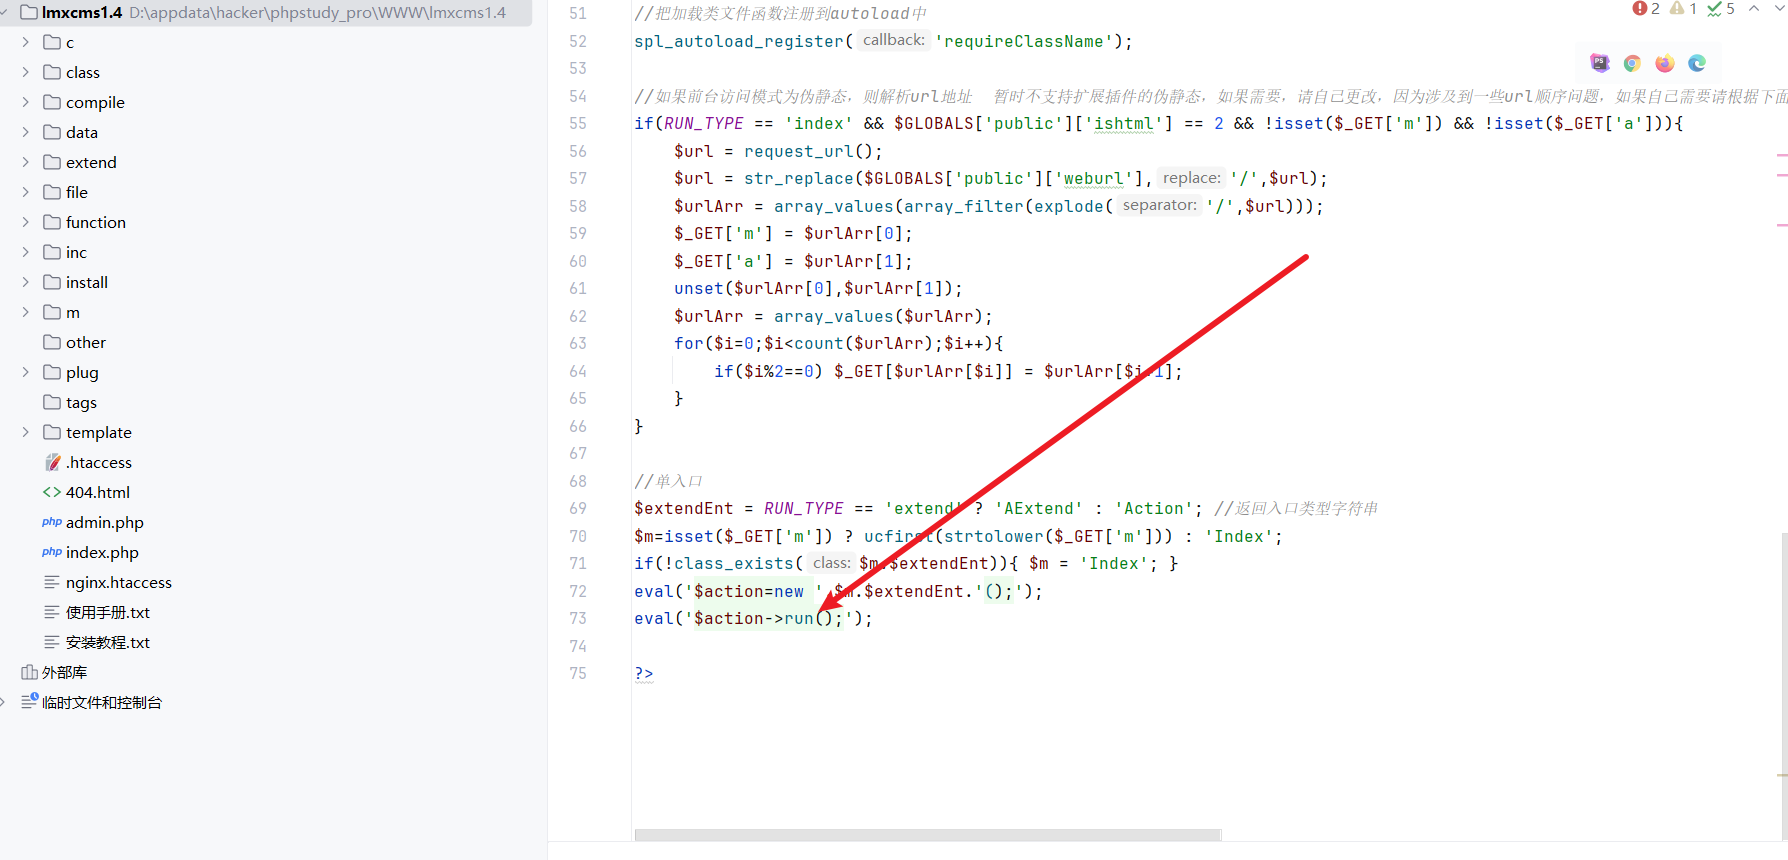Jump to previous highlighted problem arrow

(1754, 9)
